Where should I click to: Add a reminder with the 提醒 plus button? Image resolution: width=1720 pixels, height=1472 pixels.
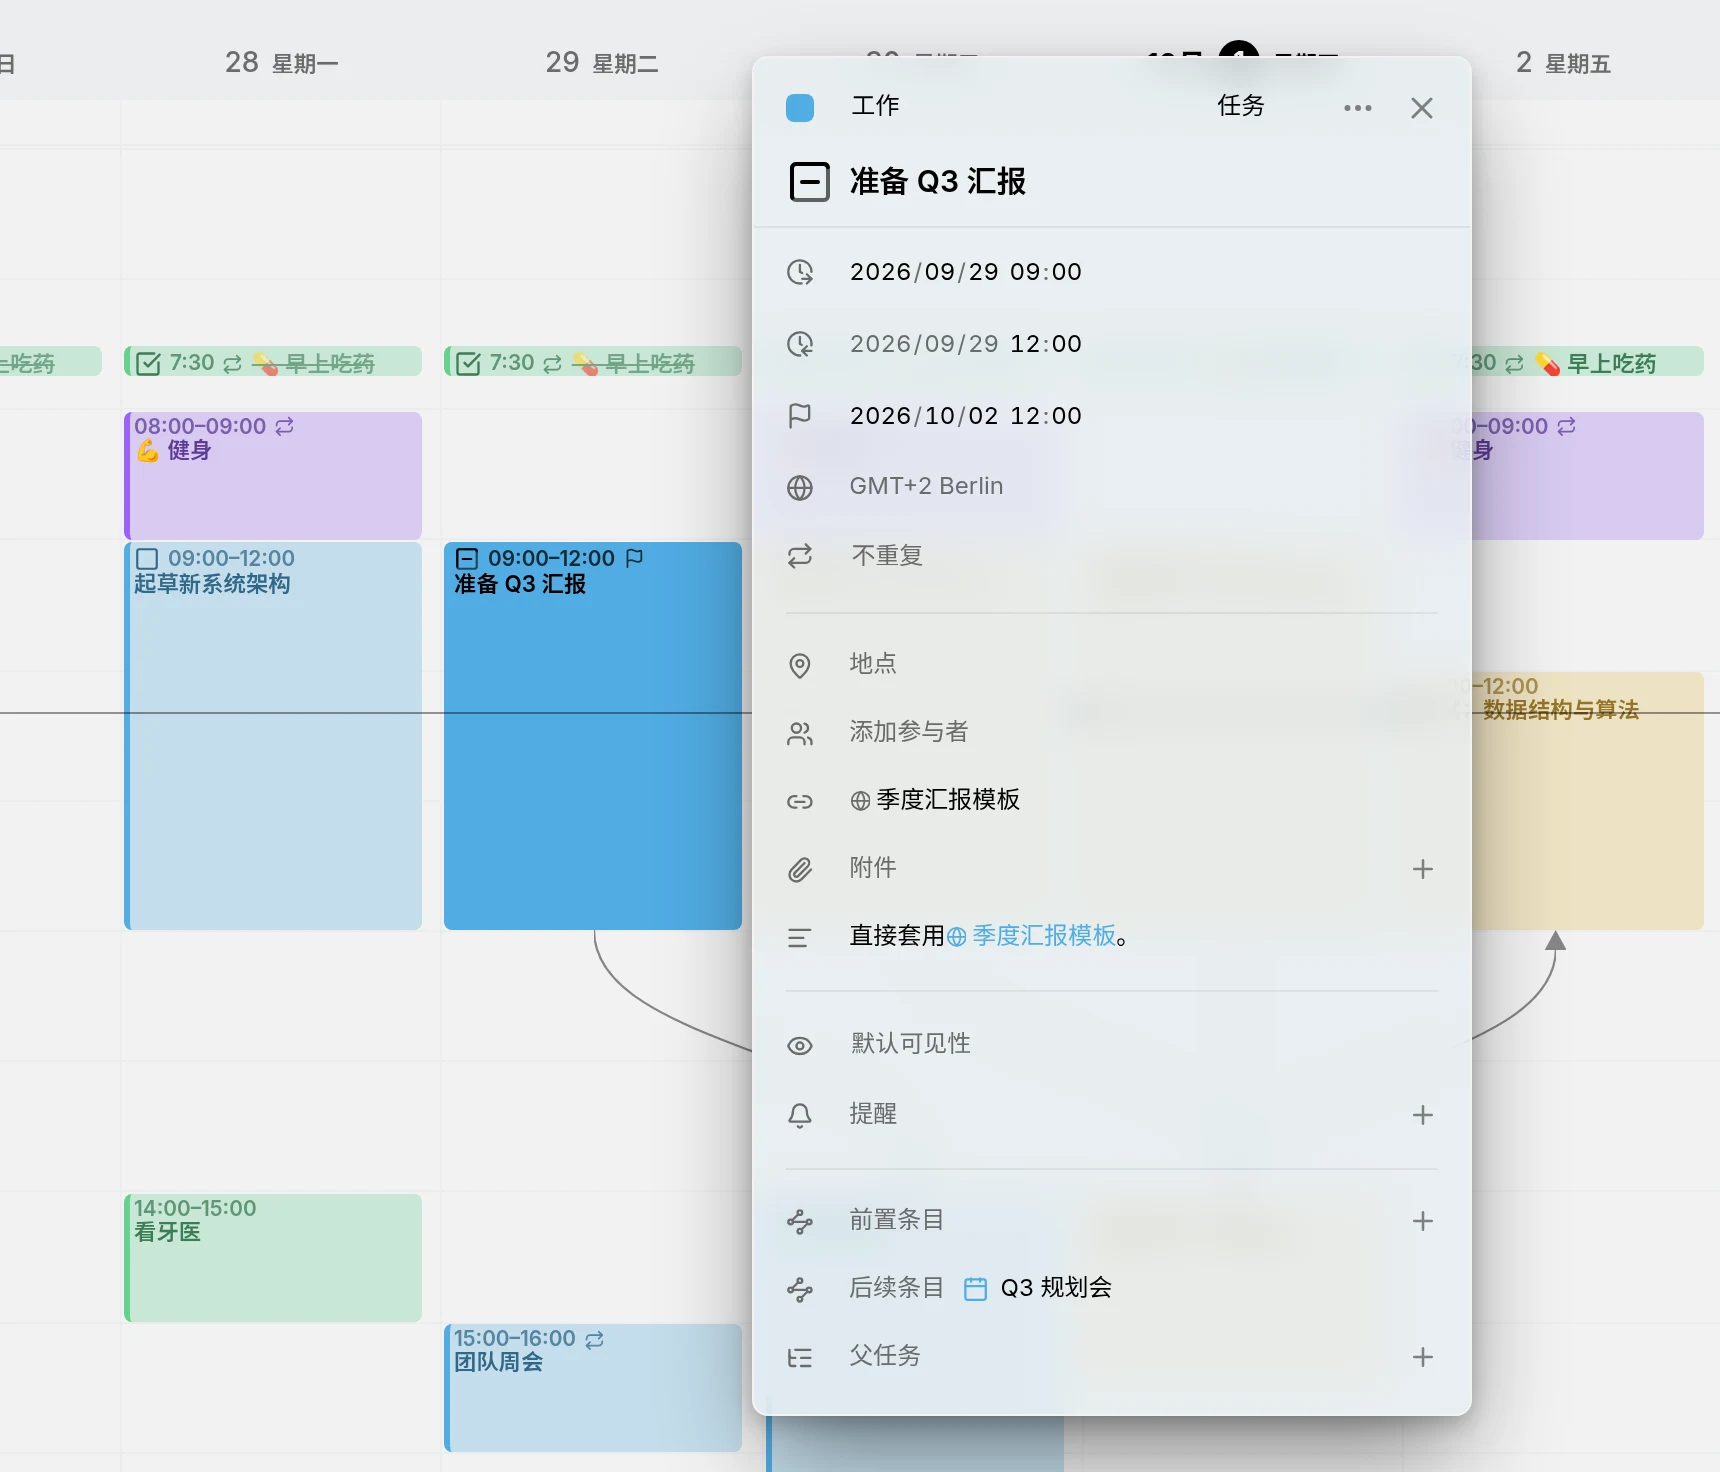pyautogui.click(x=1422, y=1115)
